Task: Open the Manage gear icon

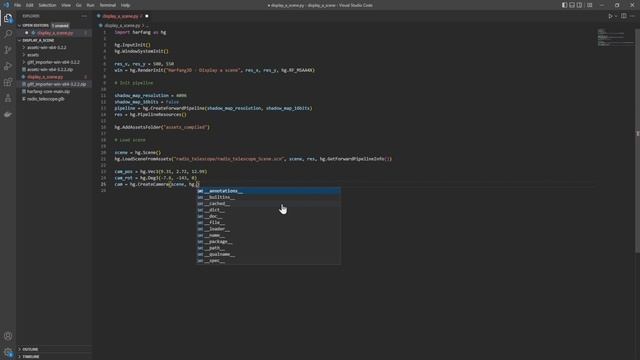Action: [x=8, y=352]
